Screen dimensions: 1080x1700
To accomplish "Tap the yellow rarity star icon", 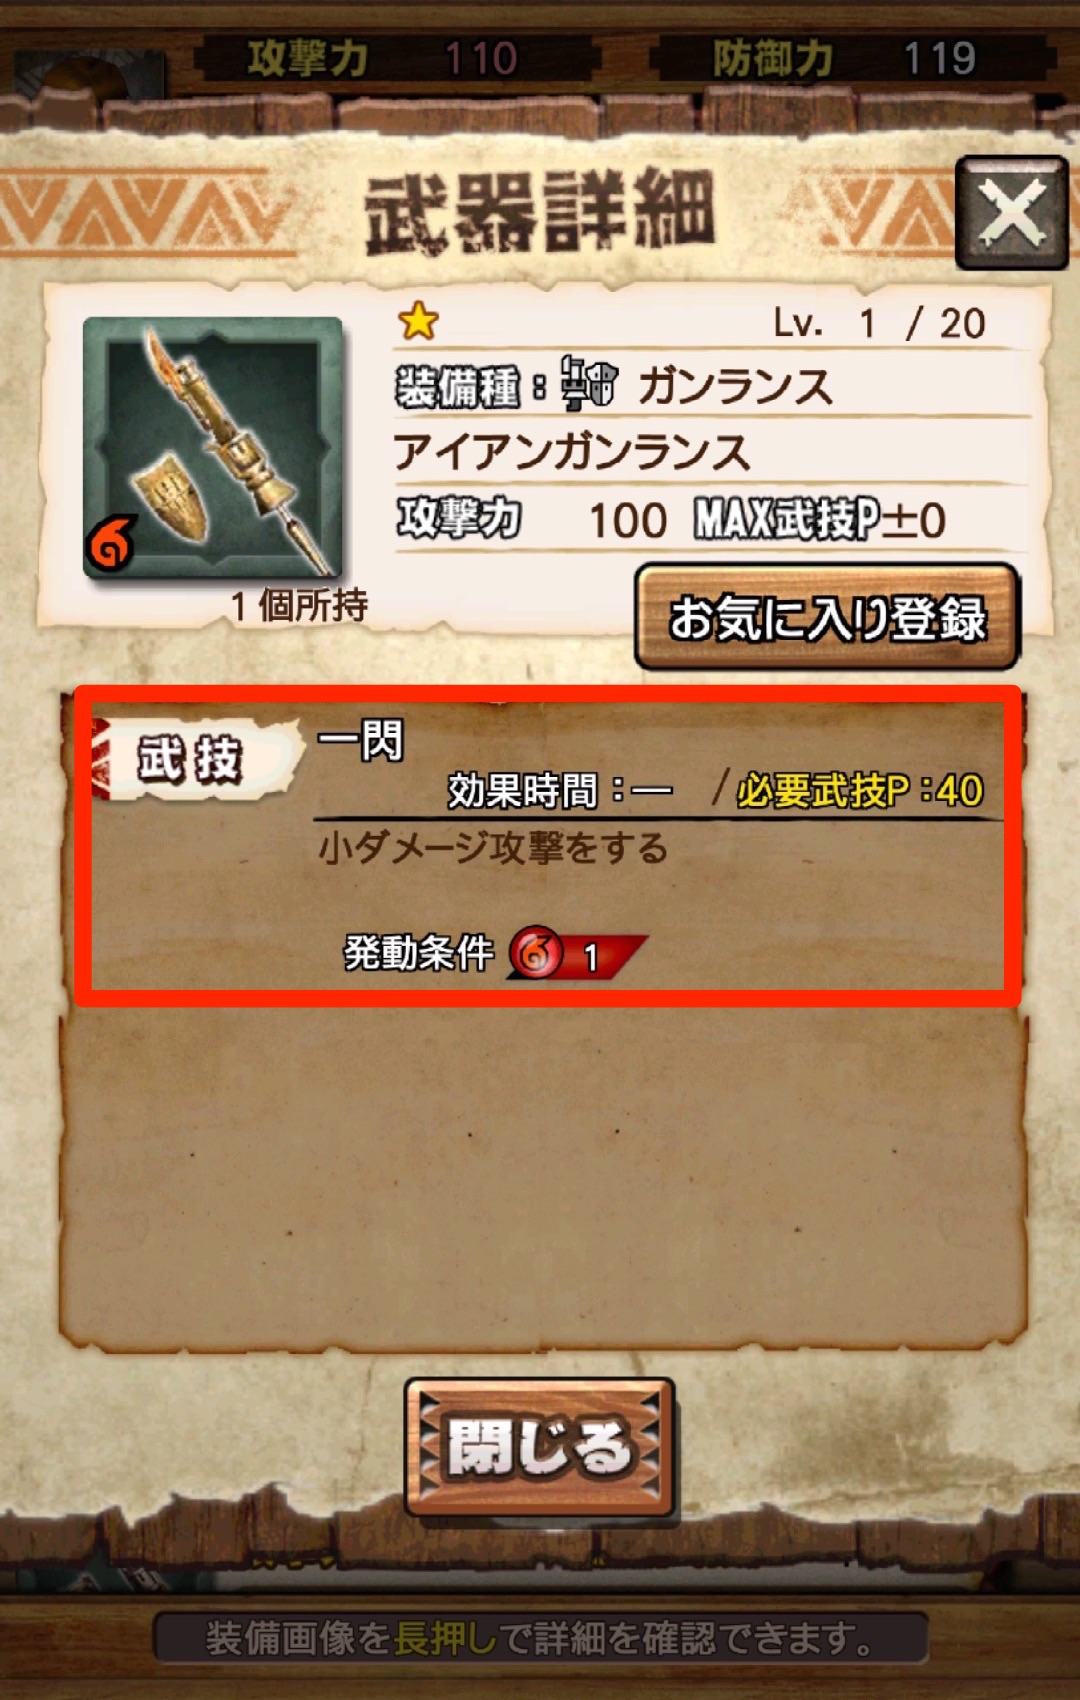I will pos(418,321).
